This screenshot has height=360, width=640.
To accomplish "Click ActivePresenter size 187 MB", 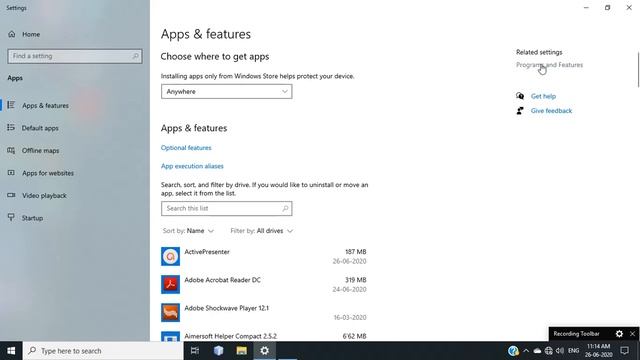I will point(356,252).
